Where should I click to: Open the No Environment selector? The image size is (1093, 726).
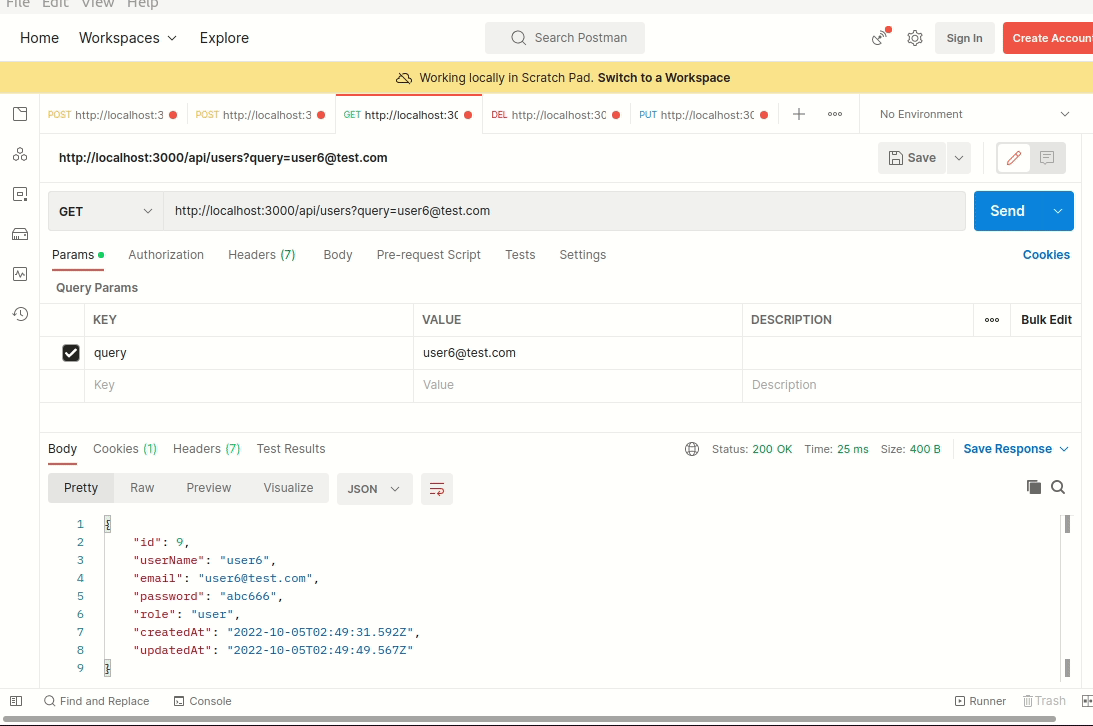973,114
